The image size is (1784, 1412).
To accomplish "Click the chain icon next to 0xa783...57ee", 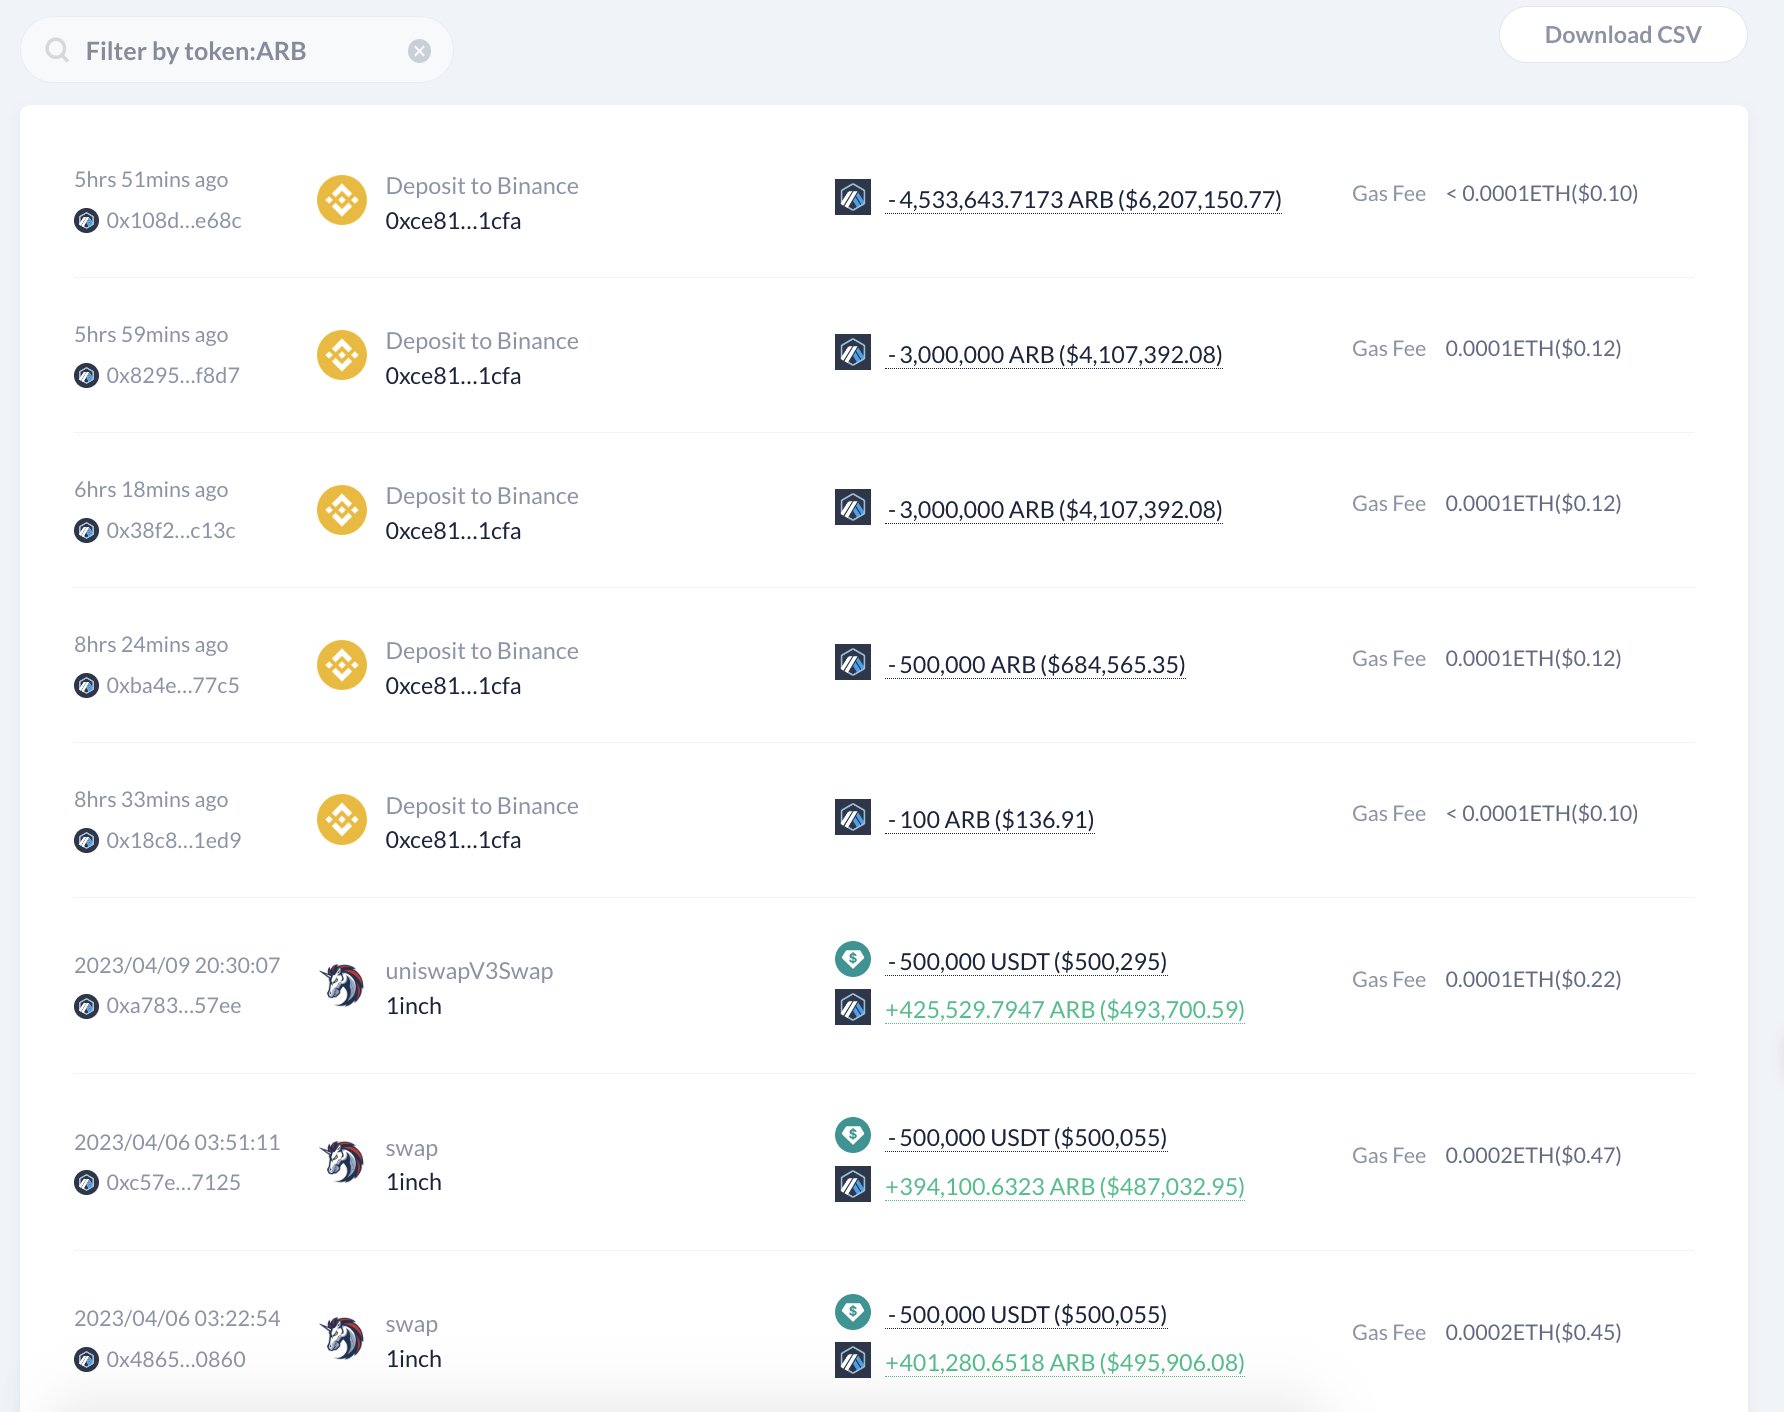I will pos(86,1007).
